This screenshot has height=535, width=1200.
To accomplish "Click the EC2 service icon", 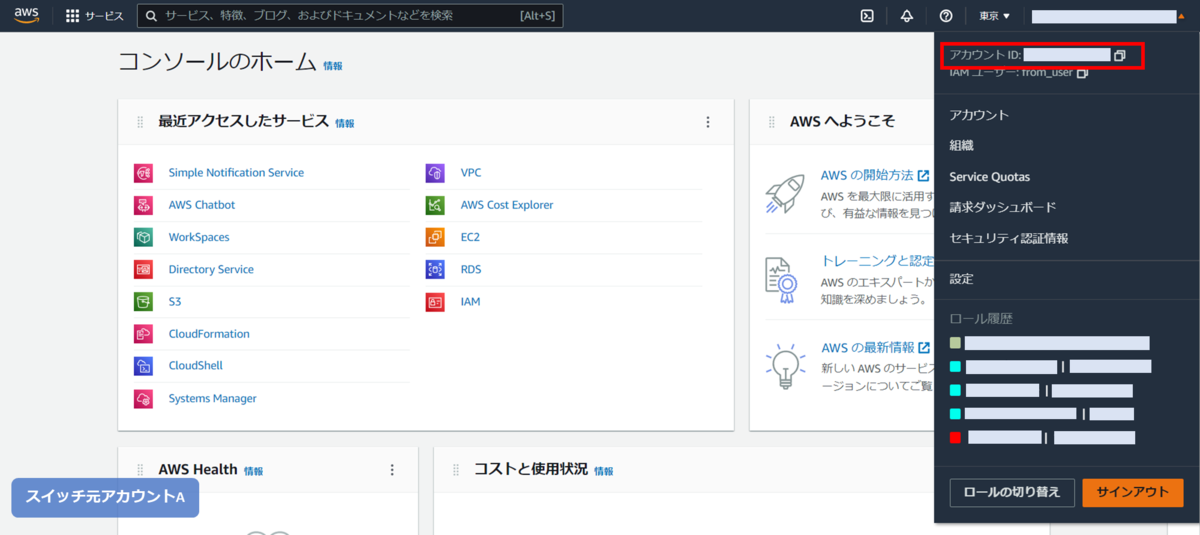I will [435, 237].
